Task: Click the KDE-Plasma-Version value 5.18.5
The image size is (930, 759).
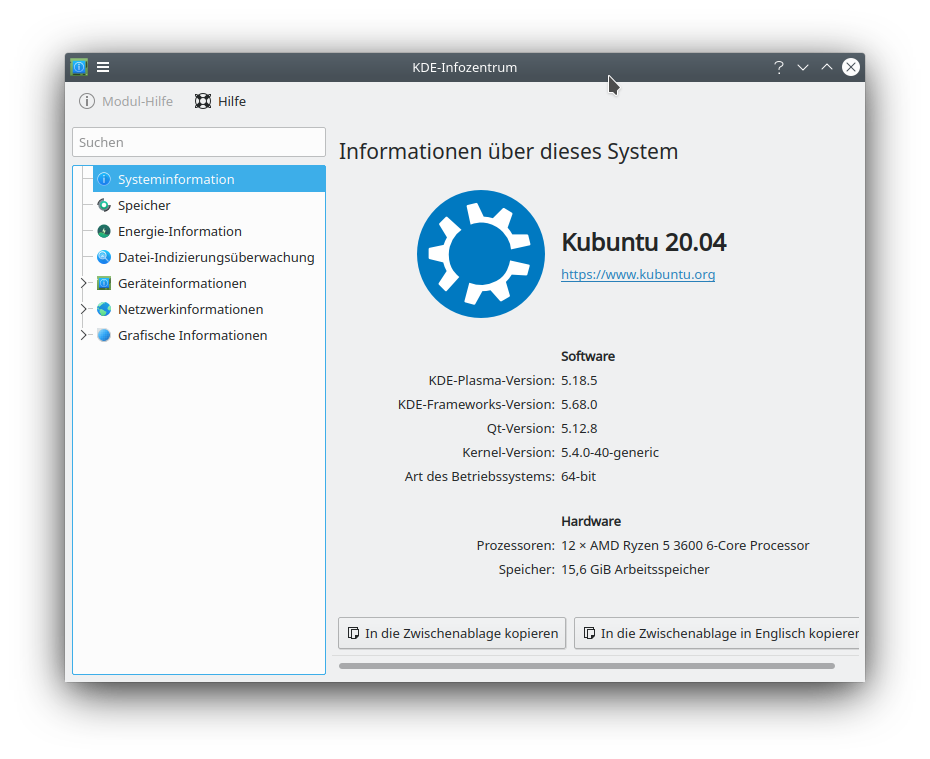Action: coord(579,381)
